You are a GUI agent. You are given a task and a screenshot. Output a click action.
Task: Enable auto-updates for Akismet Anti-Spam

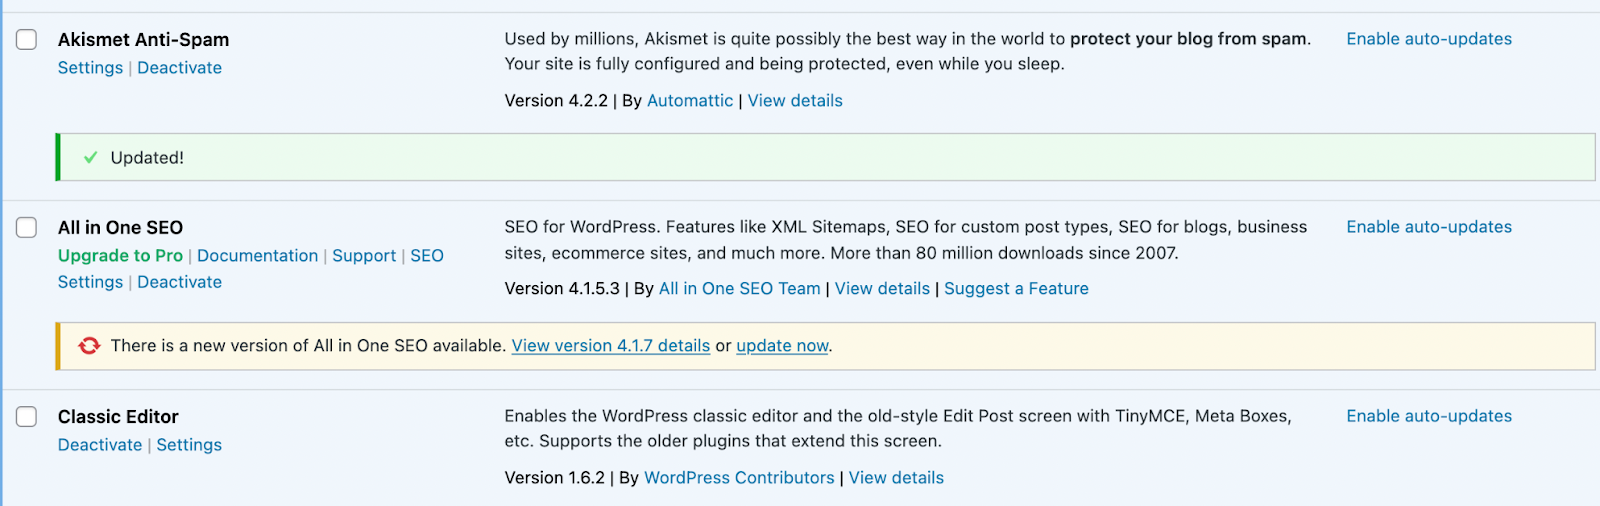click(x=1429, y=39)
